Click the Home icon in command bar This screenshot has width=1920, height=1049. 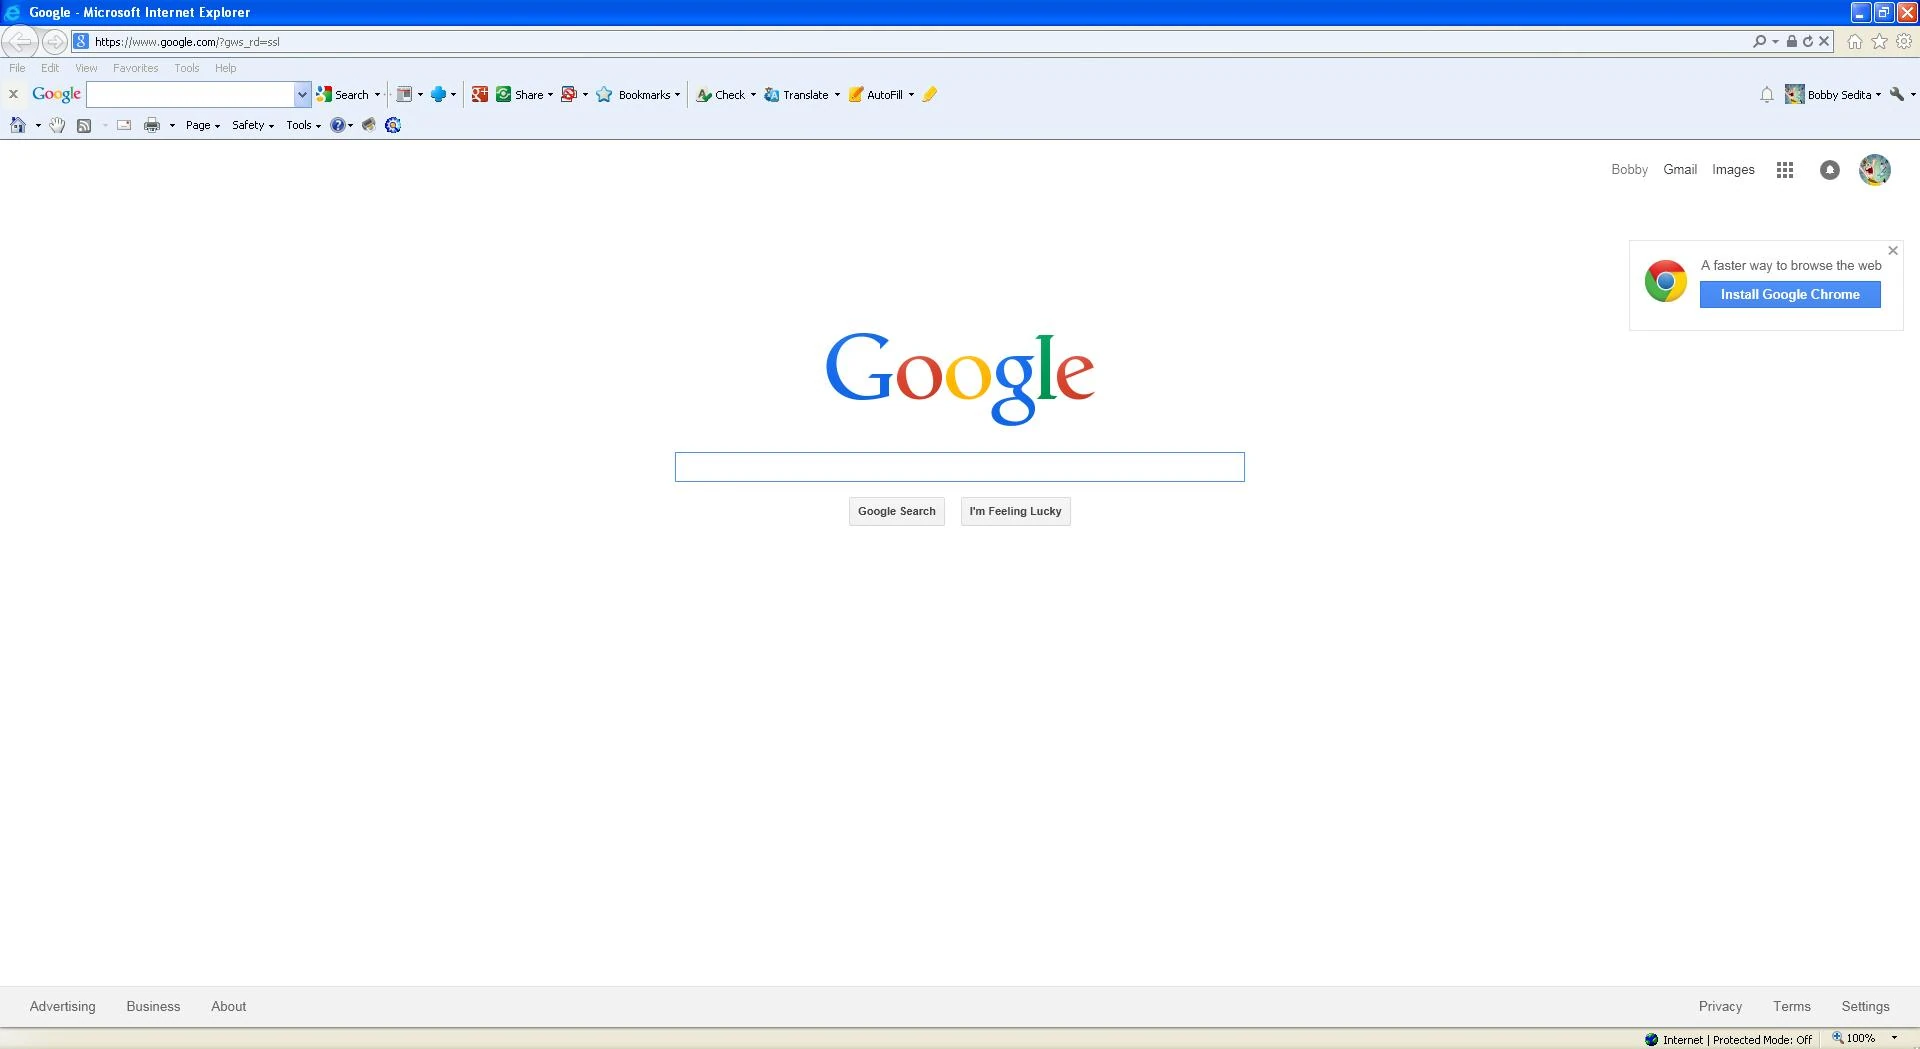(18, 125)
